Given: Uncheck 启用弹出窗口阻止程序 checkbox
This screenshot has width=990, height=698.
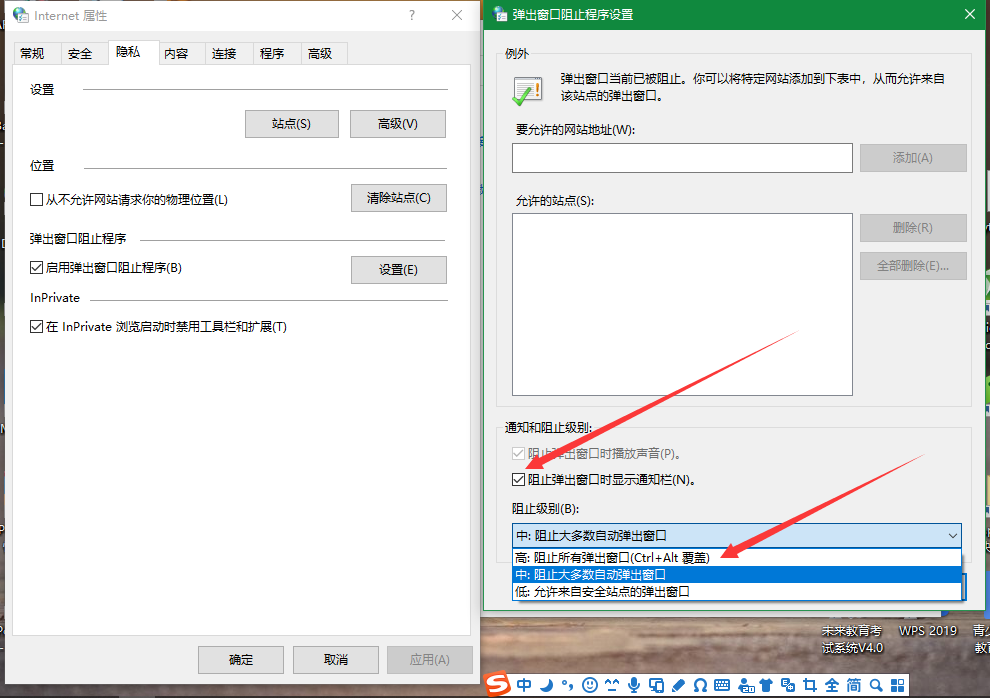Looking at the screenshot, I should click(x=37, y=268).
